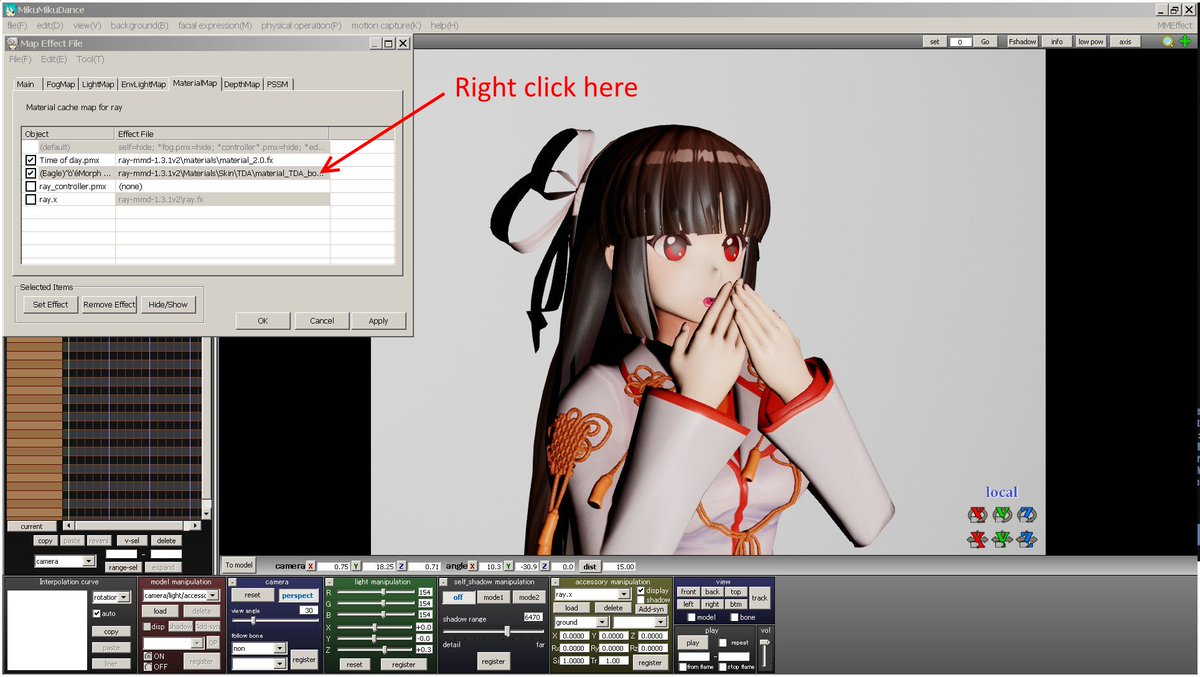Click the Map Effect File window icon

(12, 44)
